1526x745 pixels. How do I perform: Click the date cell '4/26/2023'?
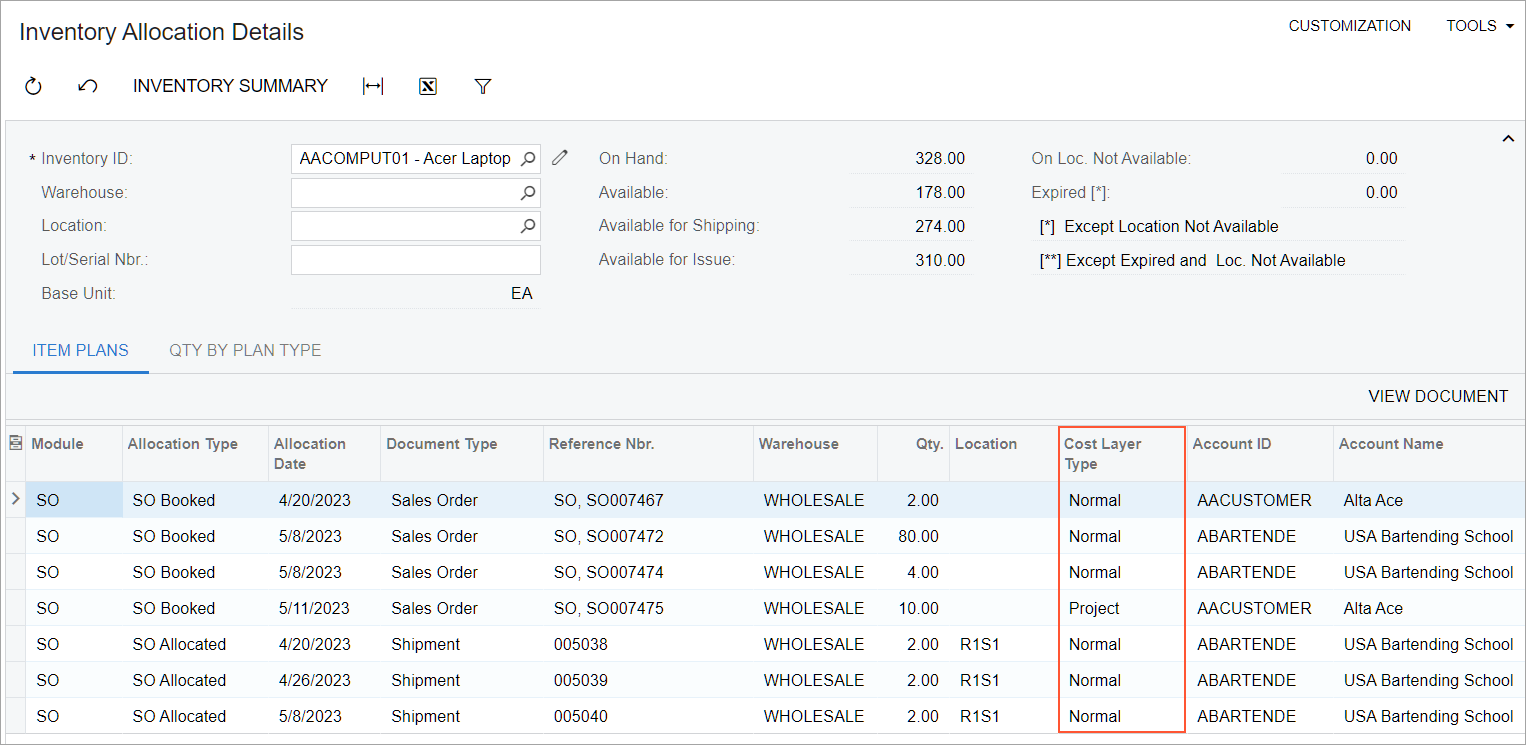[x=325, y=680]
